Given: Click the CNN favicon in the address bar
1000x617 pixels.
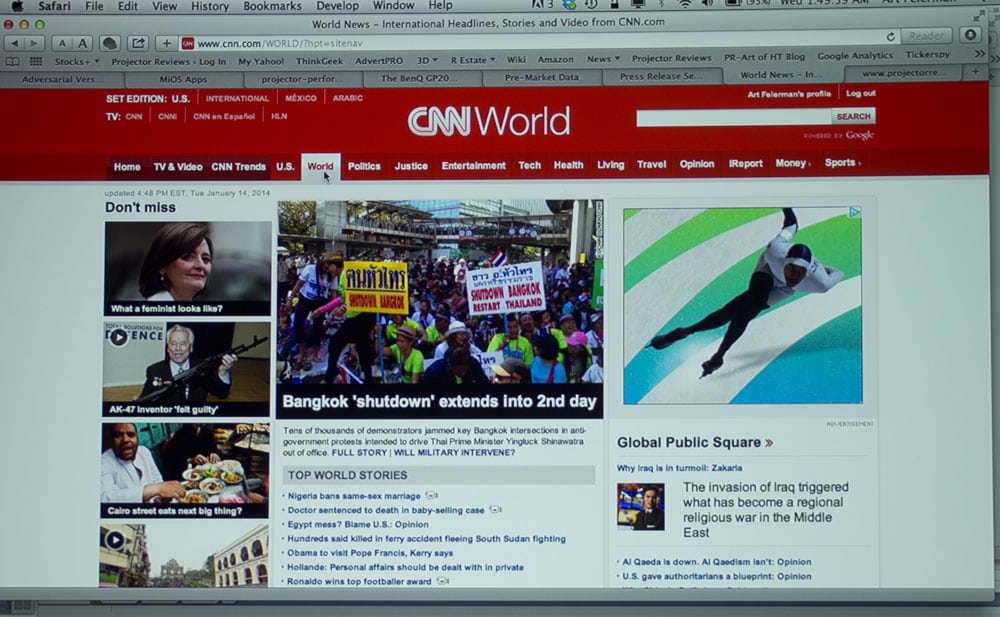Looking at the screenshot, I should pyautogui.click(x=188, y=43).
